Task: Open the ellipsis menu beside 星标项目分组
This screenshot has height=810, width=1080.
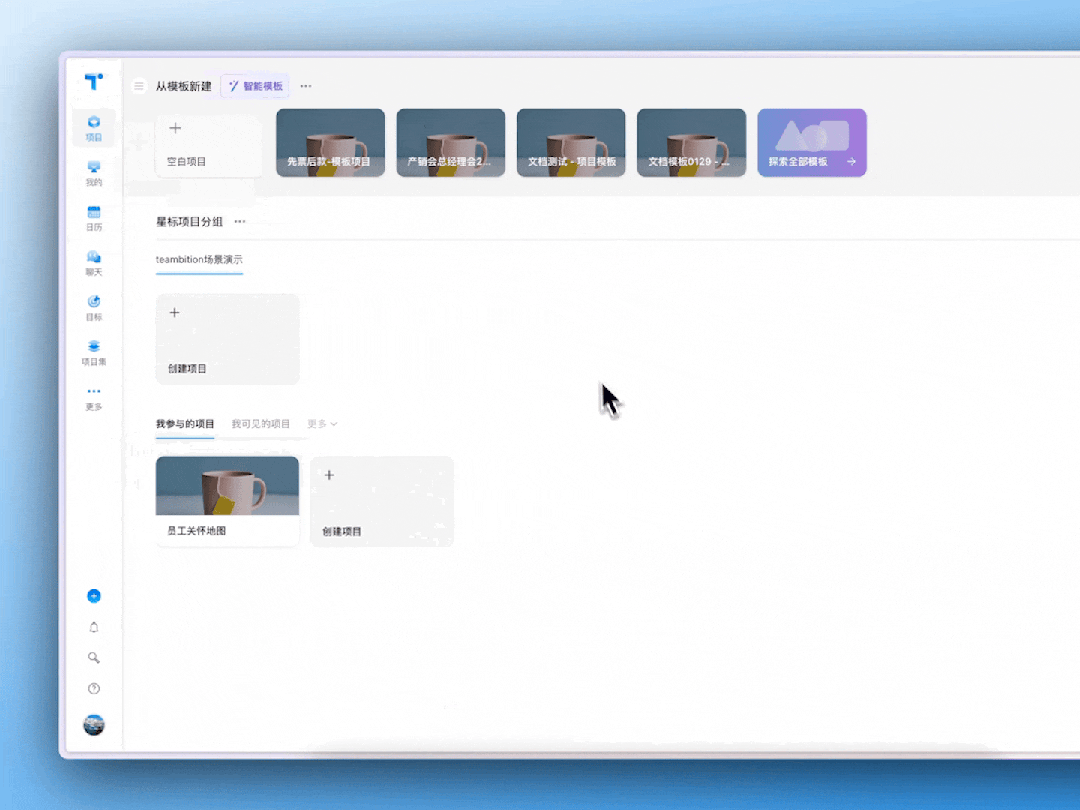Action: point(239,222)
